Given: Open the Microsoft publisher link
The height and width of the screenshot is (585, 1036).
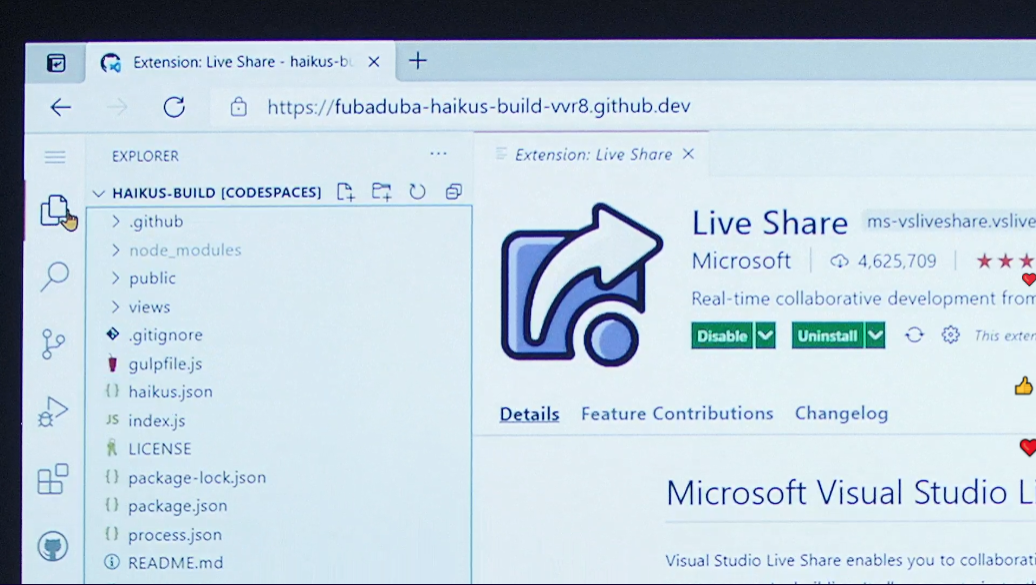Looking at the screenshot, I should coord(741,261).
